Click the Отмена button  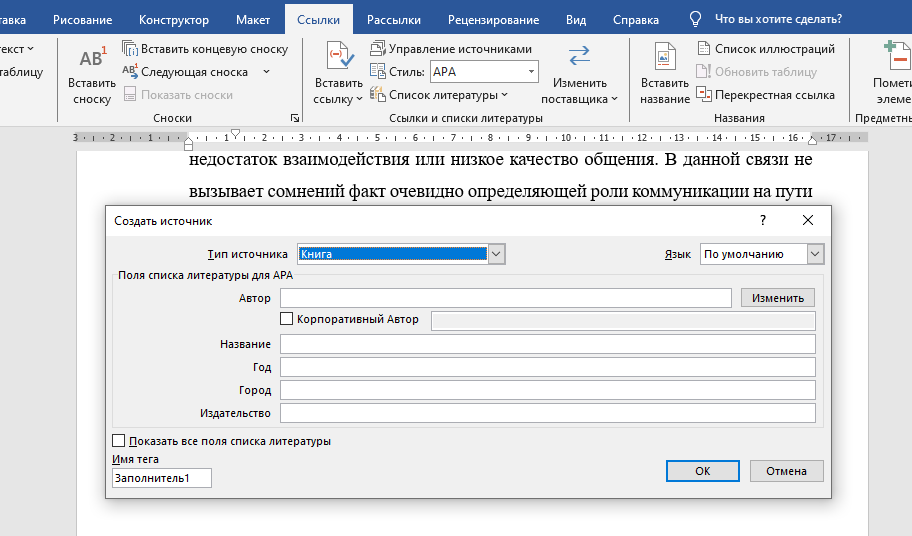(x=785, y=471)
